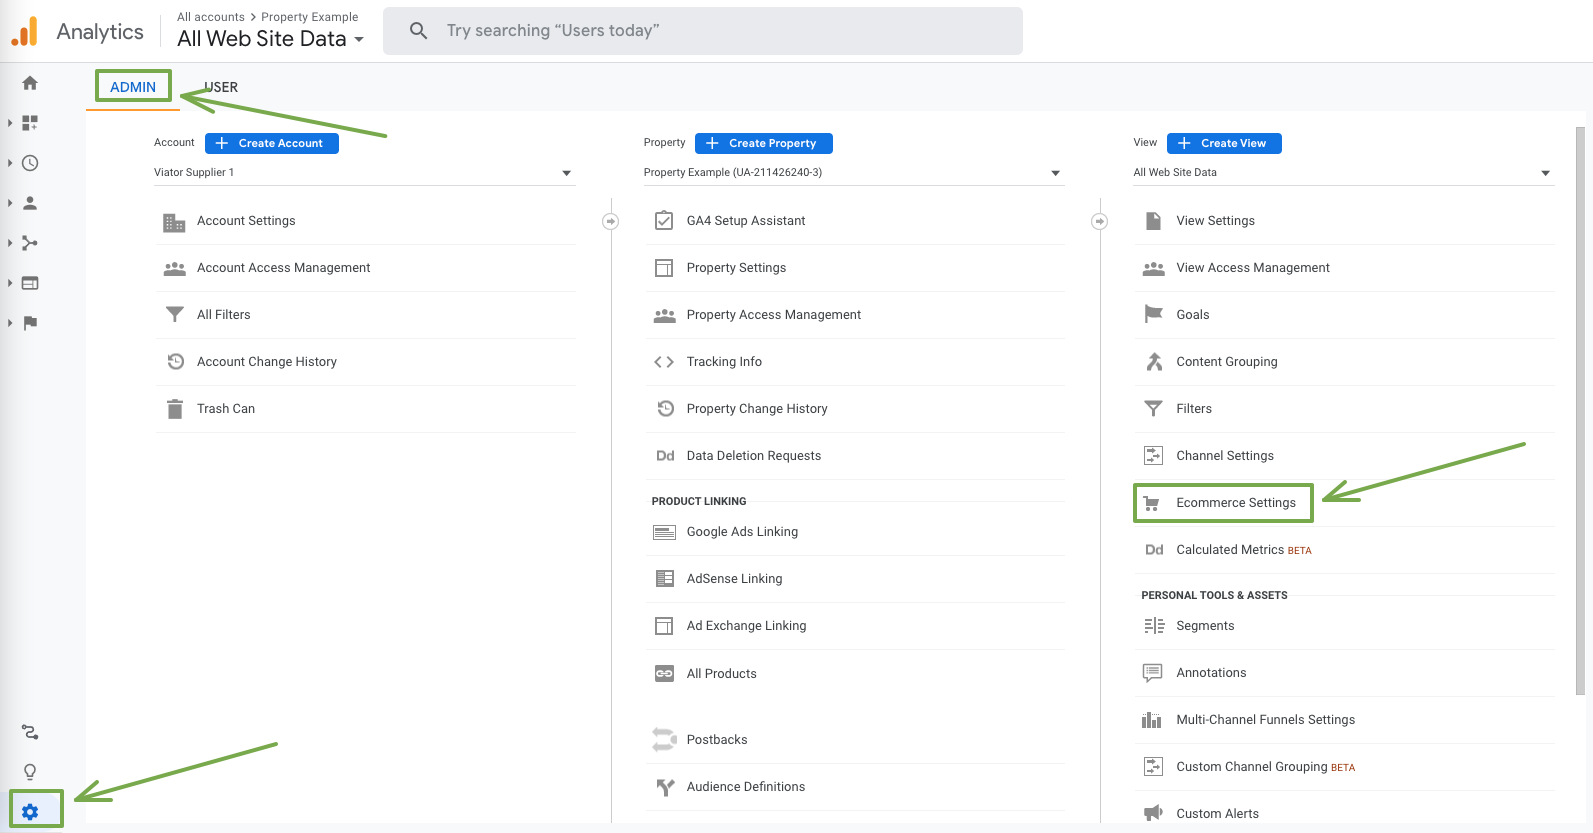Open Customization dashboards icon in sidebar
This screenshot has width=1593, height=833.
(x=30, y=123)
